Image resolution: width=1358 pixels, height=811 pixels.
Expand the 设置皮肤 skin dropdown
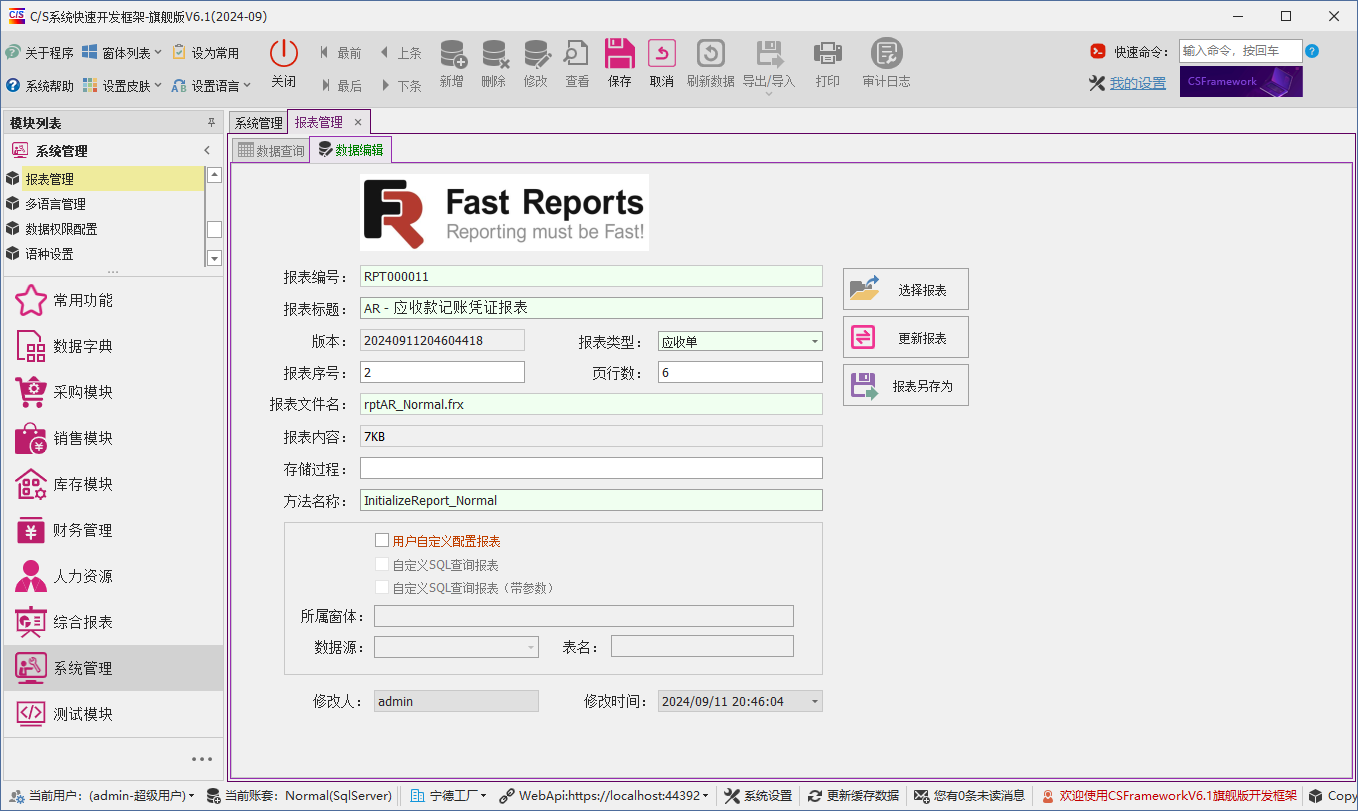(x=121, y=86)
